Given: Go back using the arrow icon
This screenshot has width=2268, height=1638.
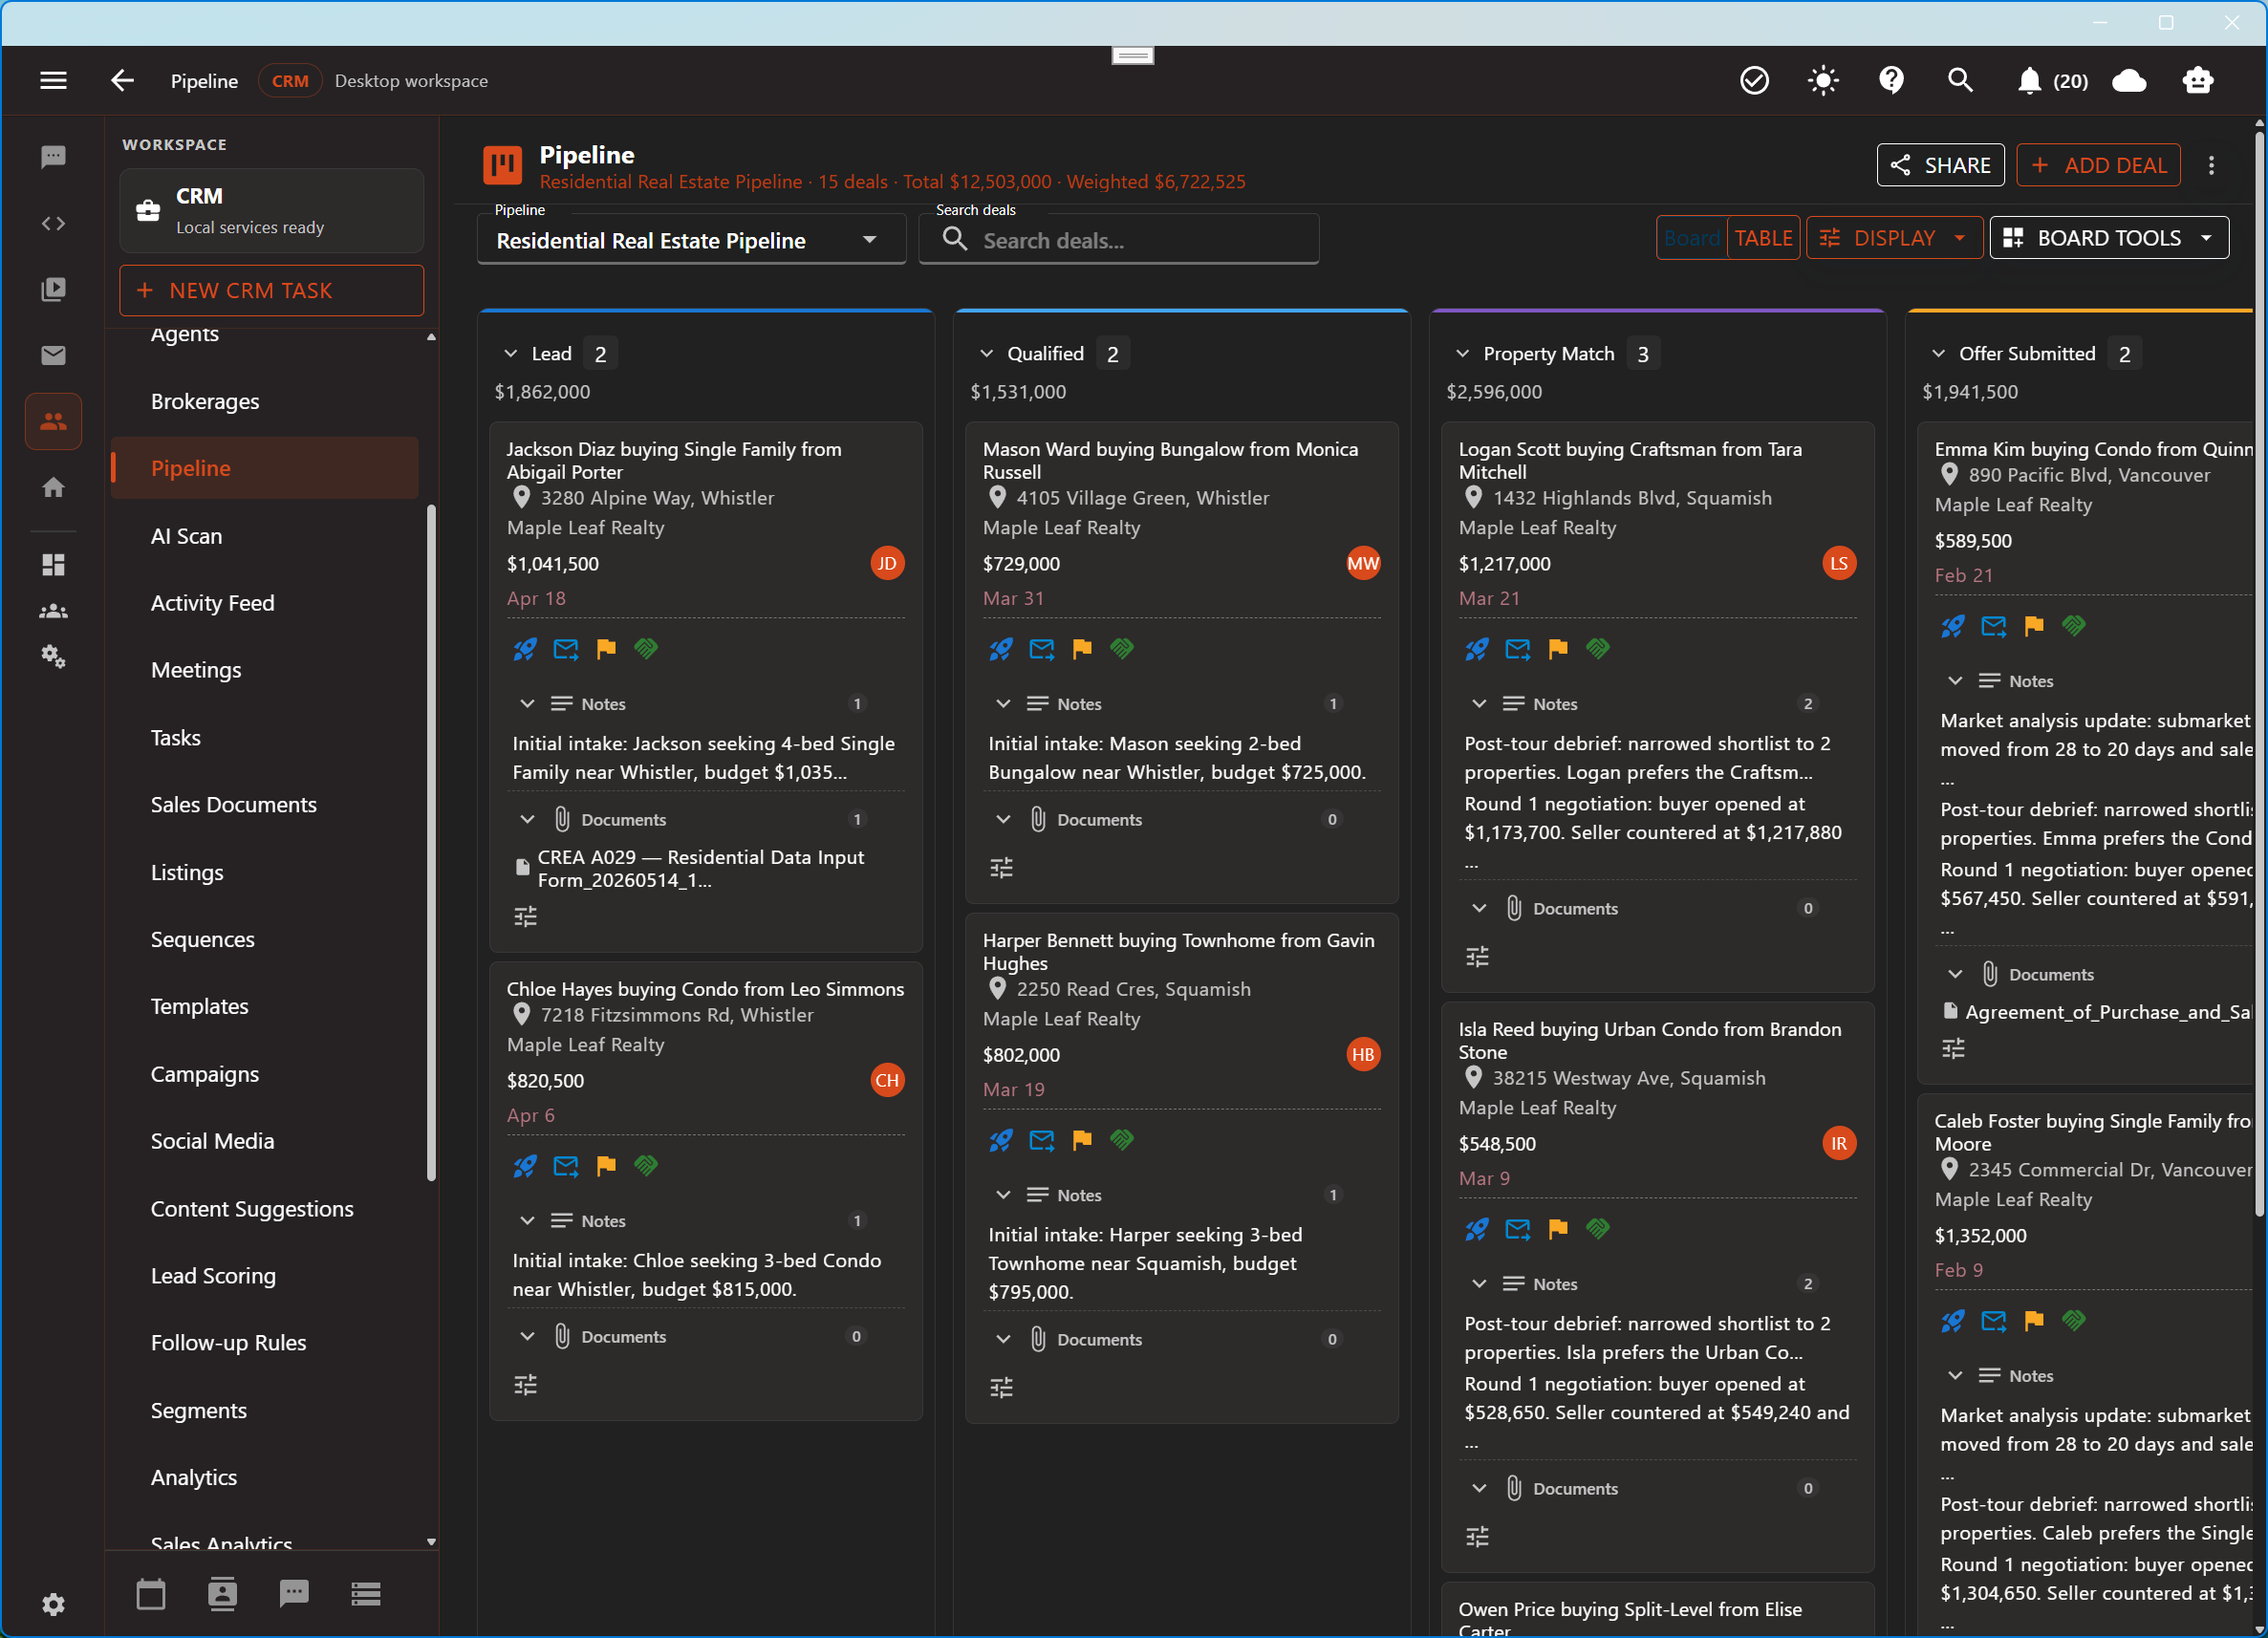Looking at the screenshot, I should [x=122, y=81].
